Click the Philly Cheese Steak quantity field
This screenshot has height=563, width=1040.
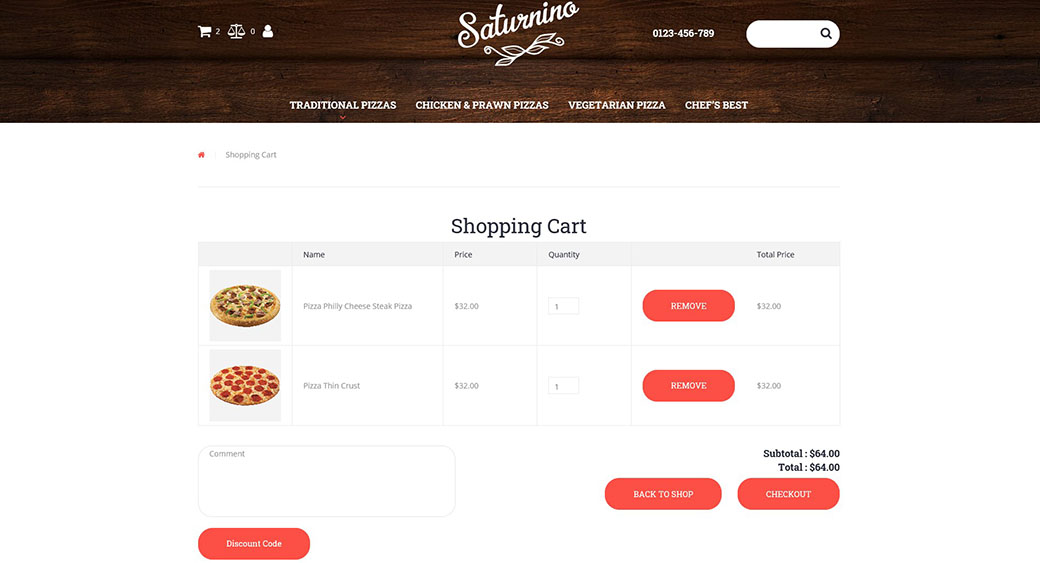click(563, 306)
